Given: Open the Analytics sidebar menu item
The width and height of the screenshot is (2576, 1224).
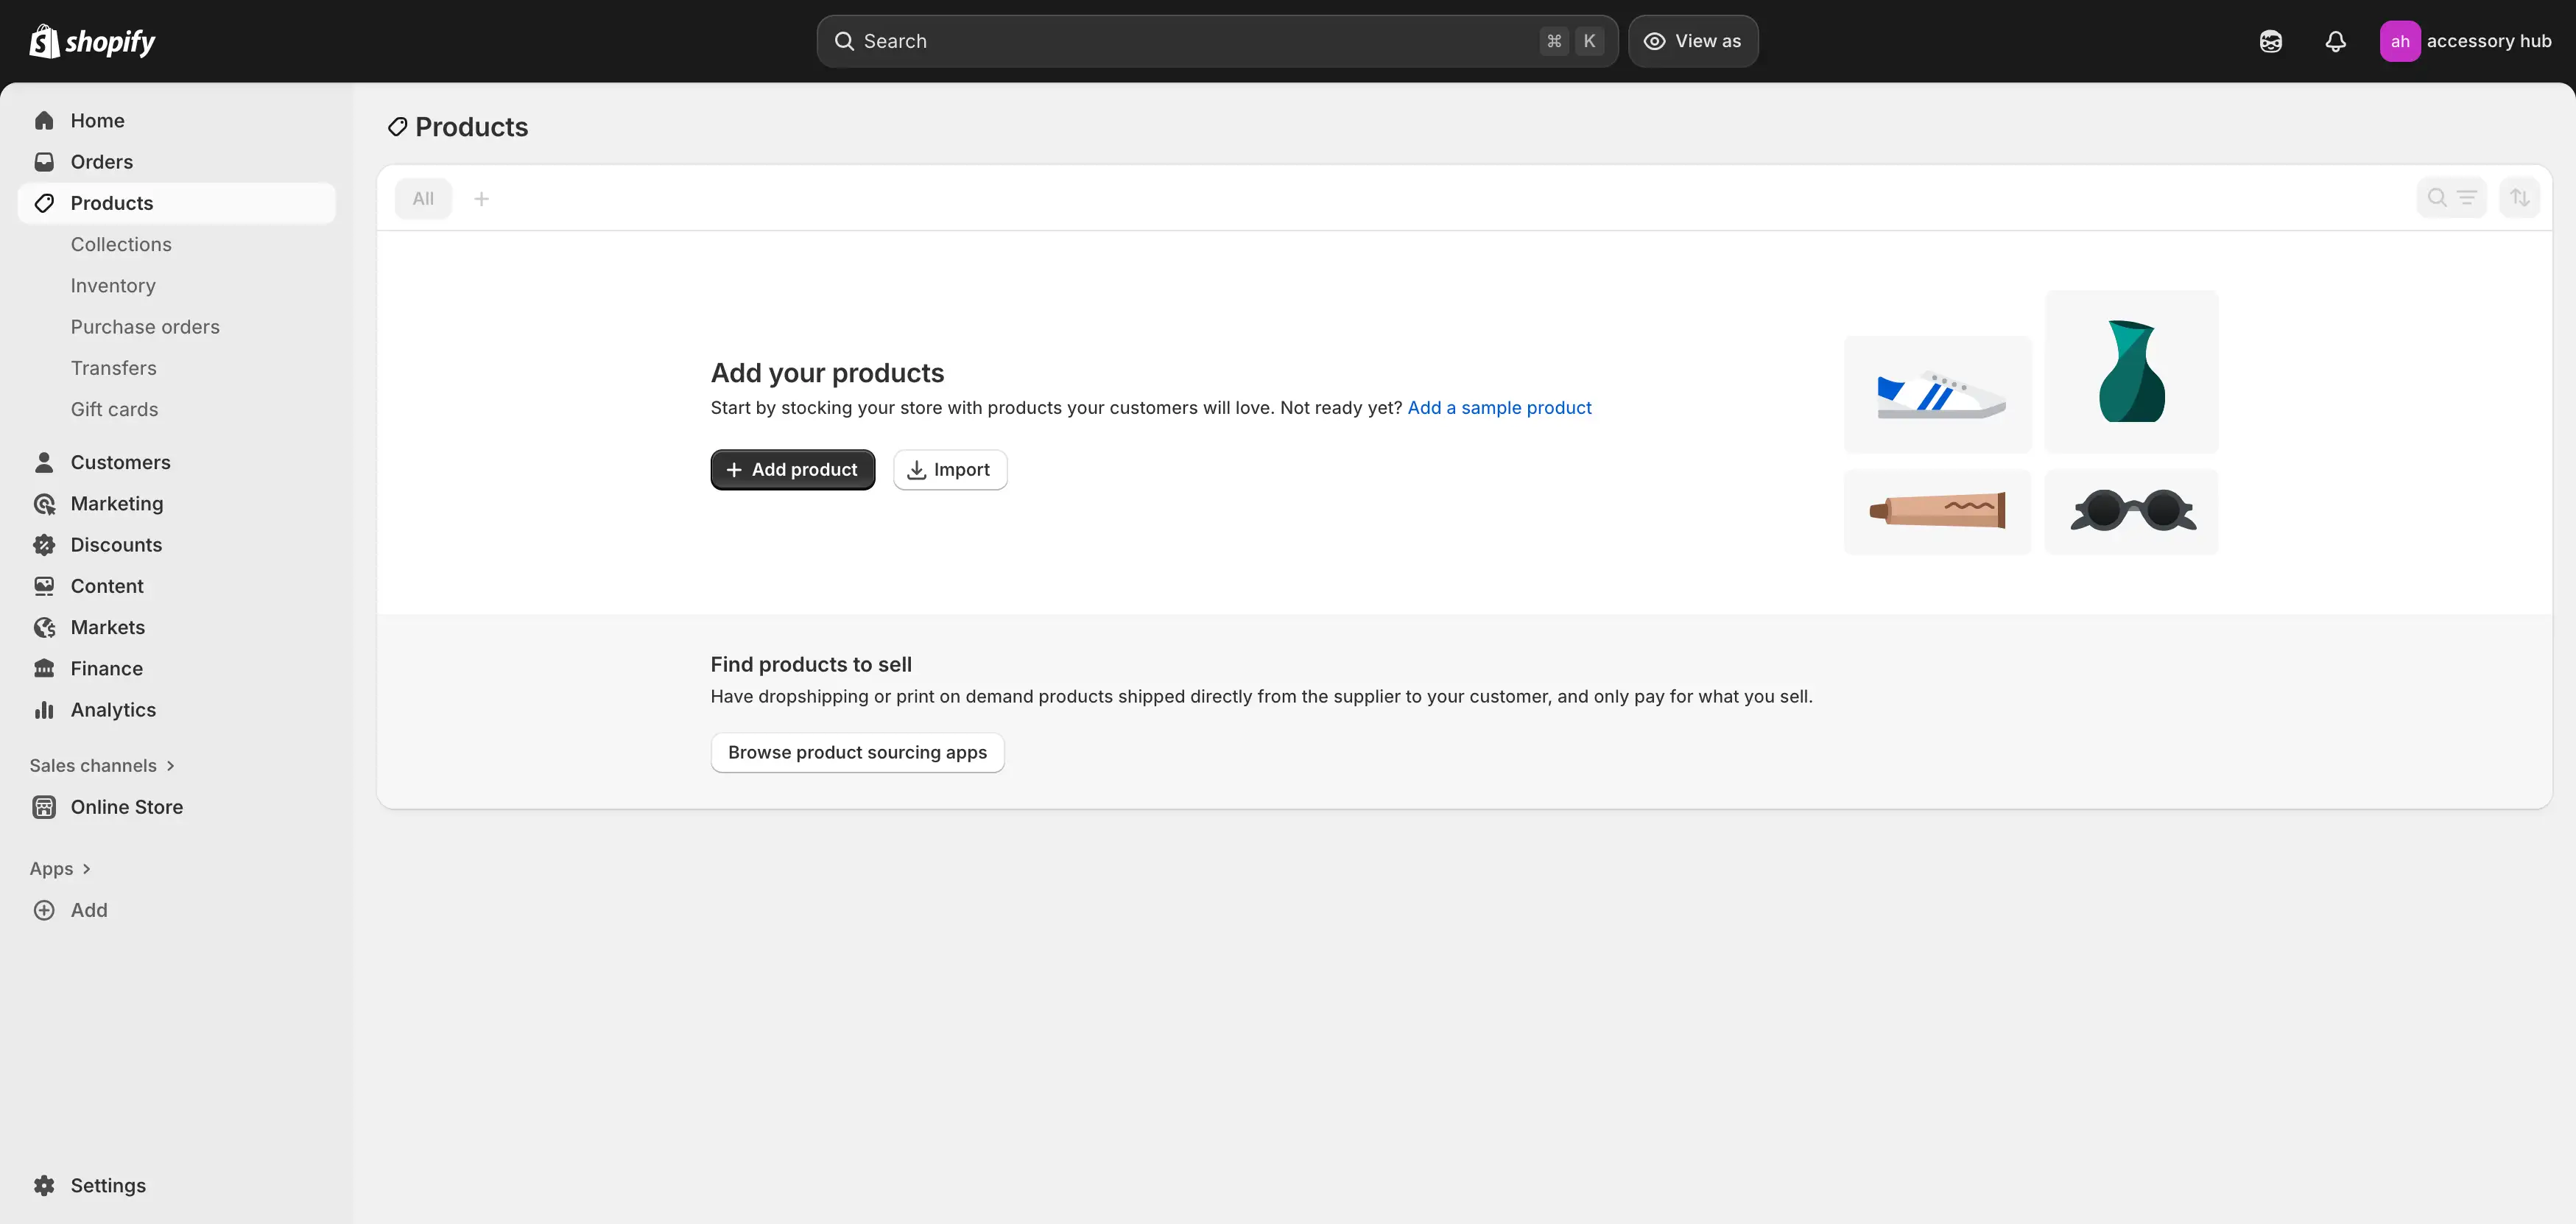Looking at the screenshot, I should (x=112, y=709).
